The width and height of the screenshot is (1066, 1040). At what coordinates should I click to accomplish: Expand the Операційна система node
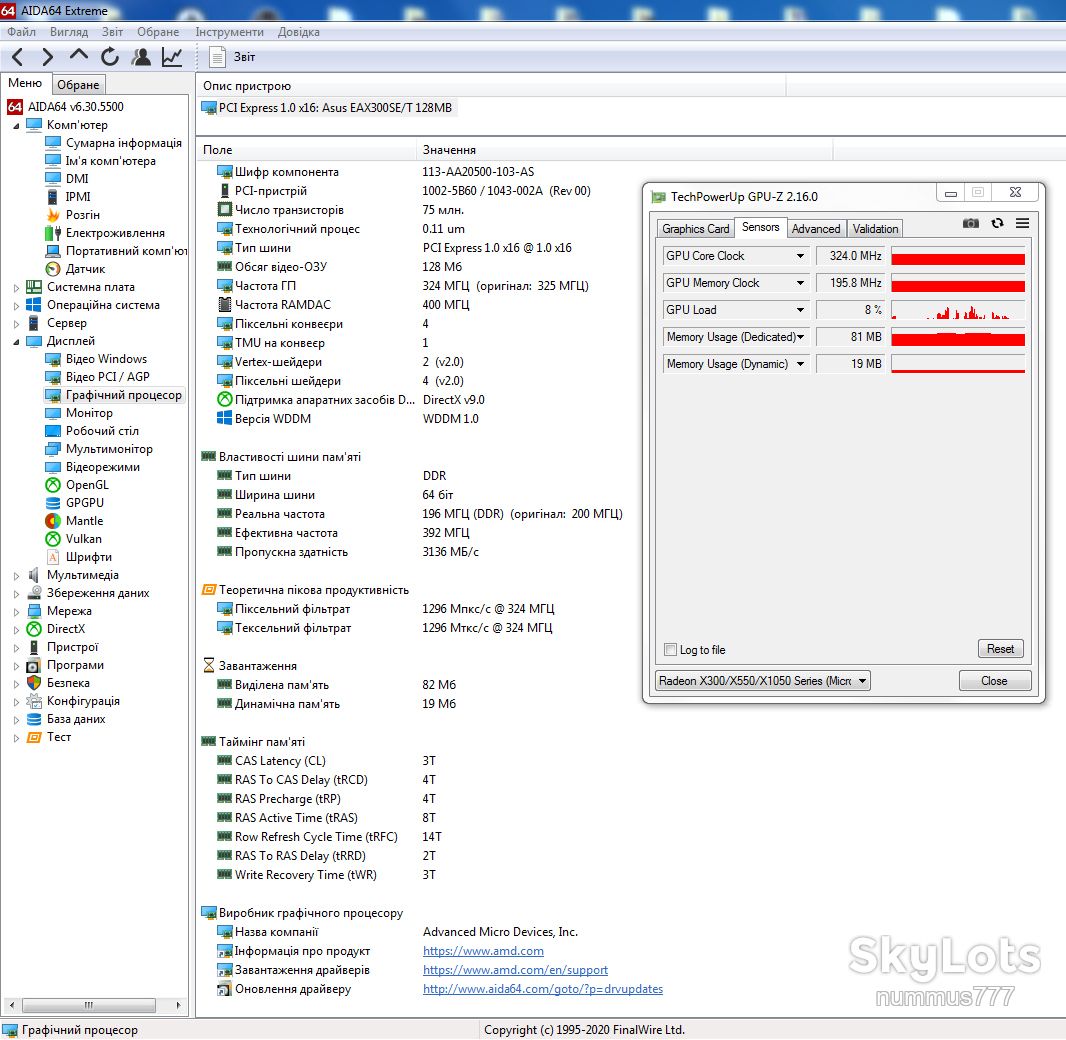[x=16, y=306]
